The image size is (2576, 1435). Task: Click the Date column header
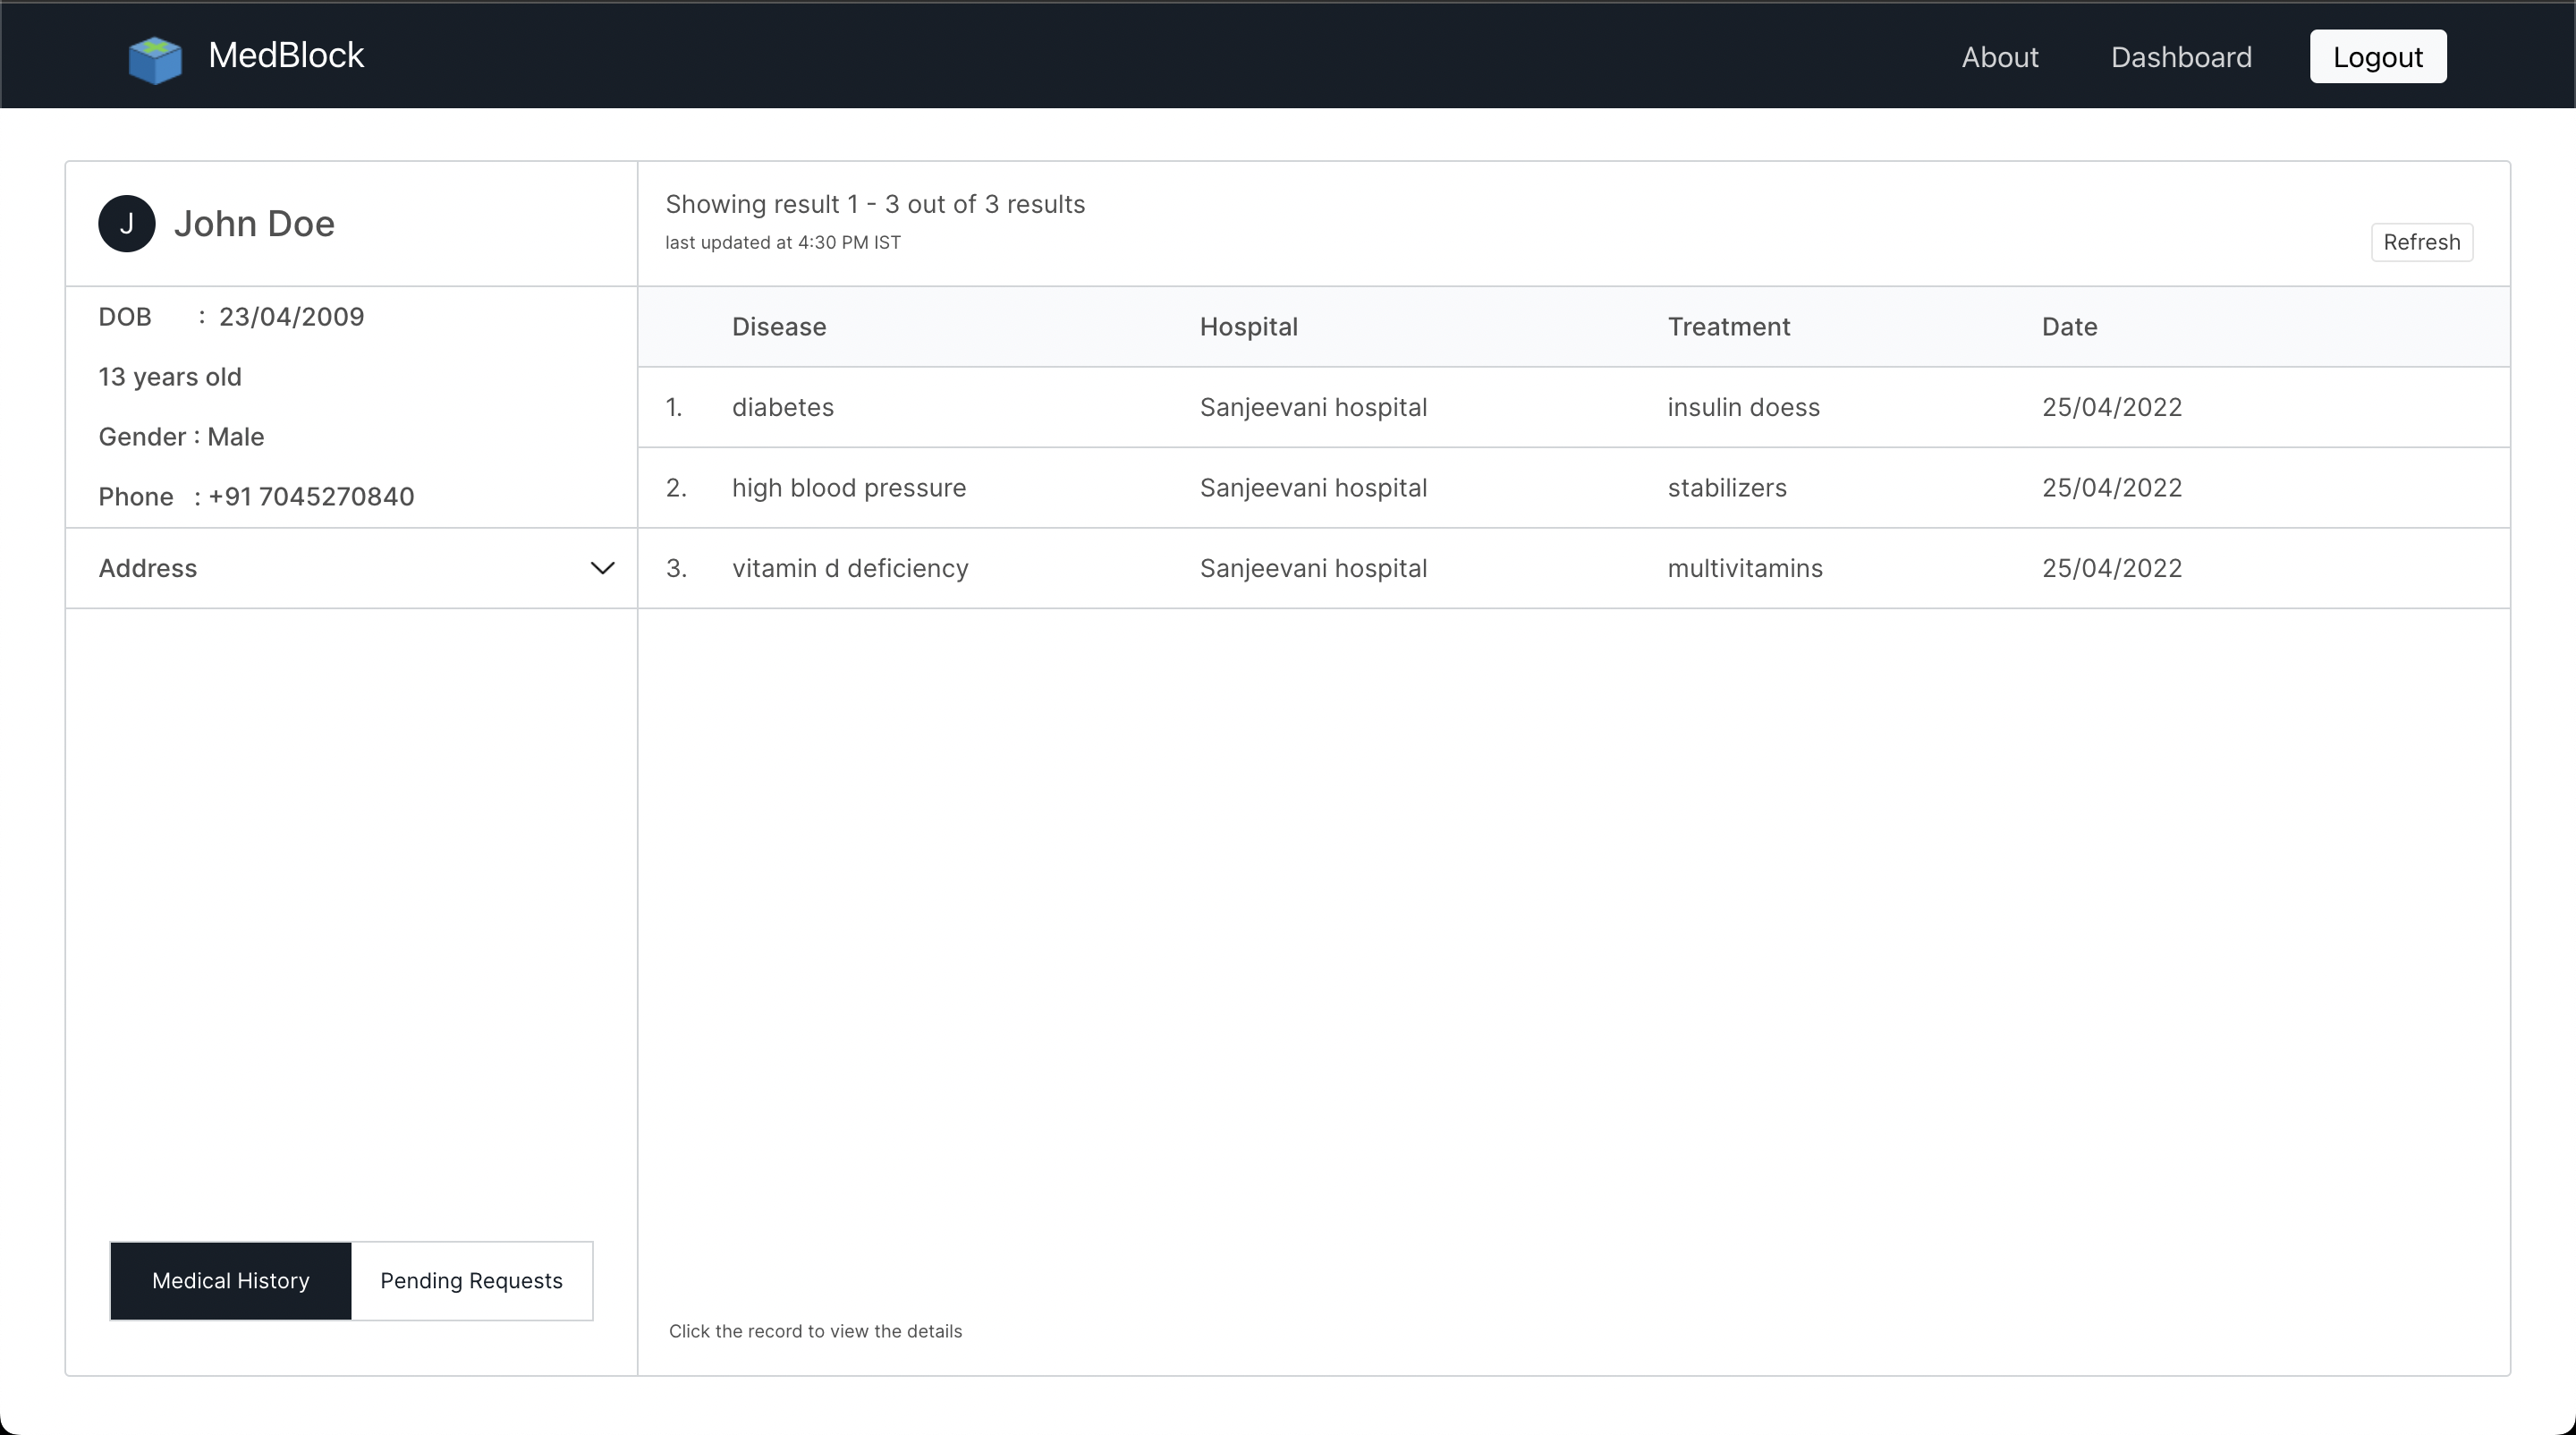(2069, 327)
